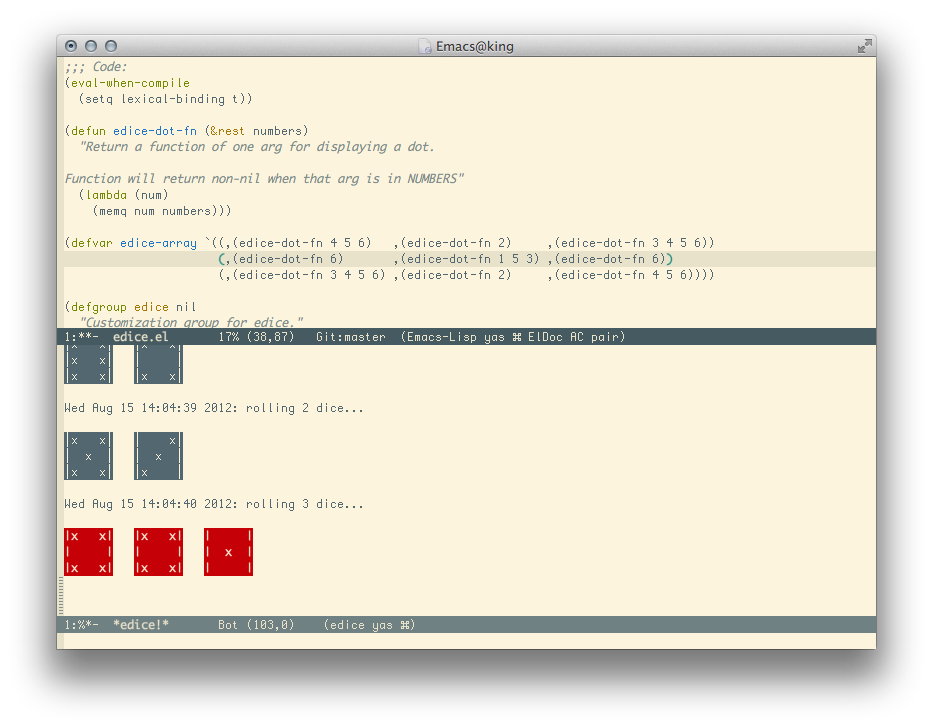Click the 17% indicator in mode line
933x728 pixels.
click(x=228, y=337)
